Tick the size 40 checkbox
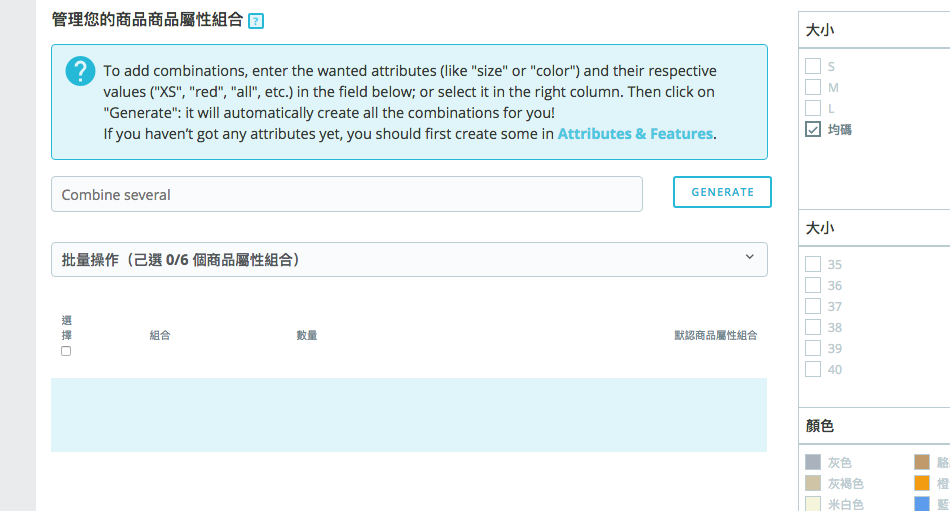 click(813, 369)
